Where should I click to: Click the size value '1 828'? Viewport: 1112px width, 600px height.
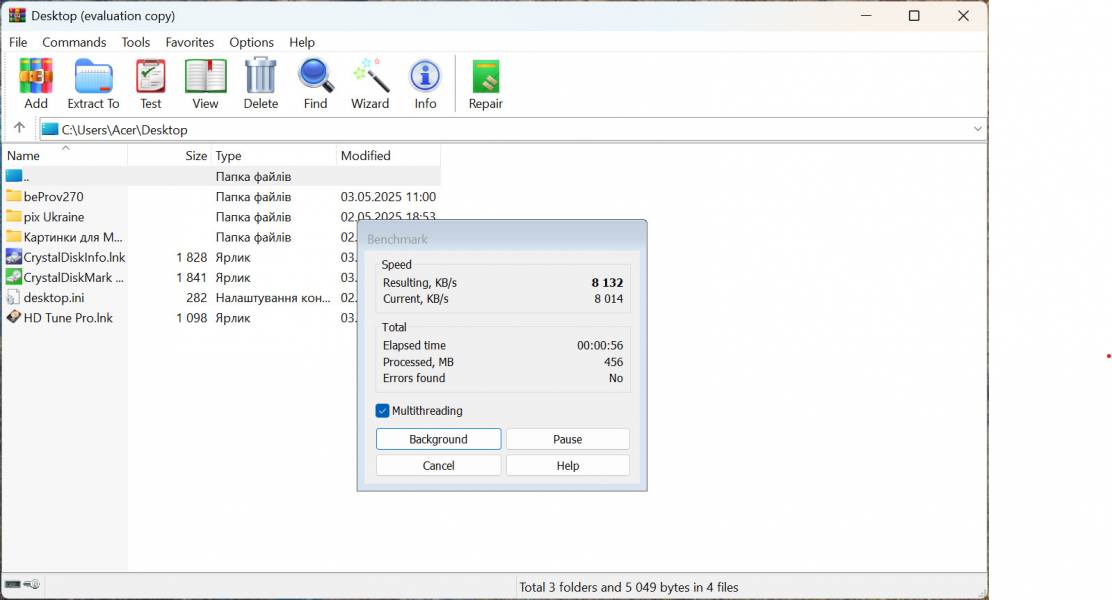(191, 257)
